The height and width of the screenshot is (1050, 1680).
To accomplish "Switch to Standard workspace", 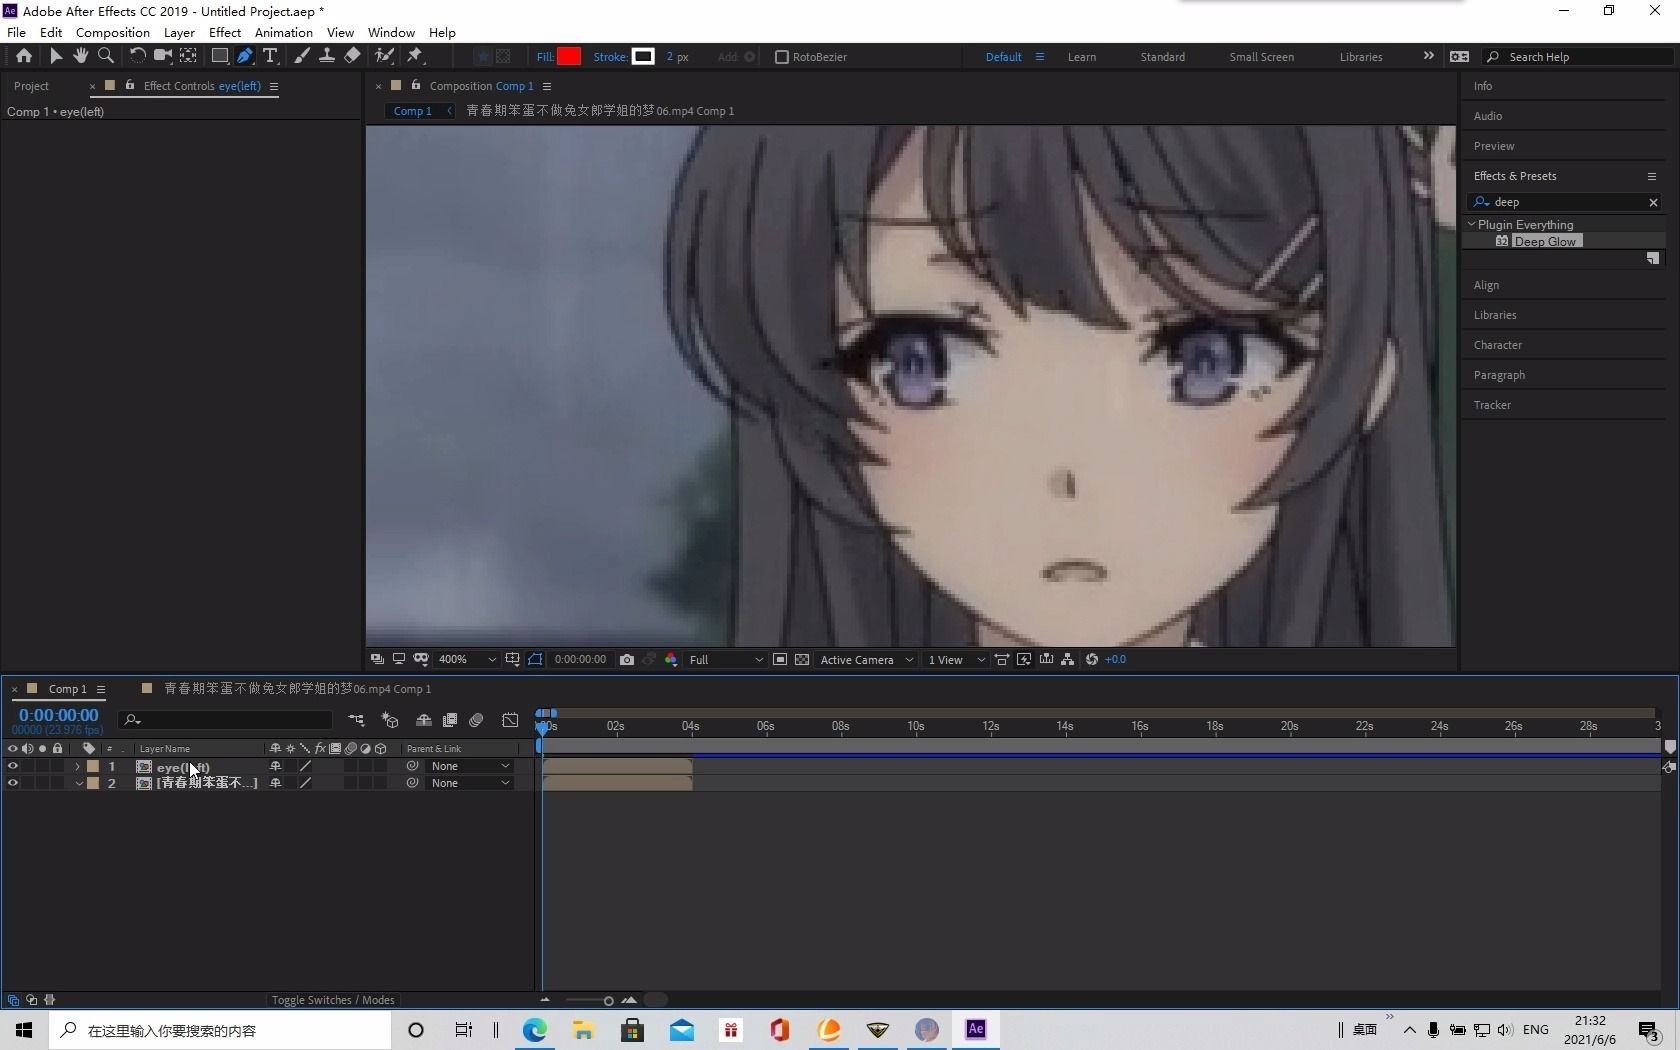I will pos(1162,57).
